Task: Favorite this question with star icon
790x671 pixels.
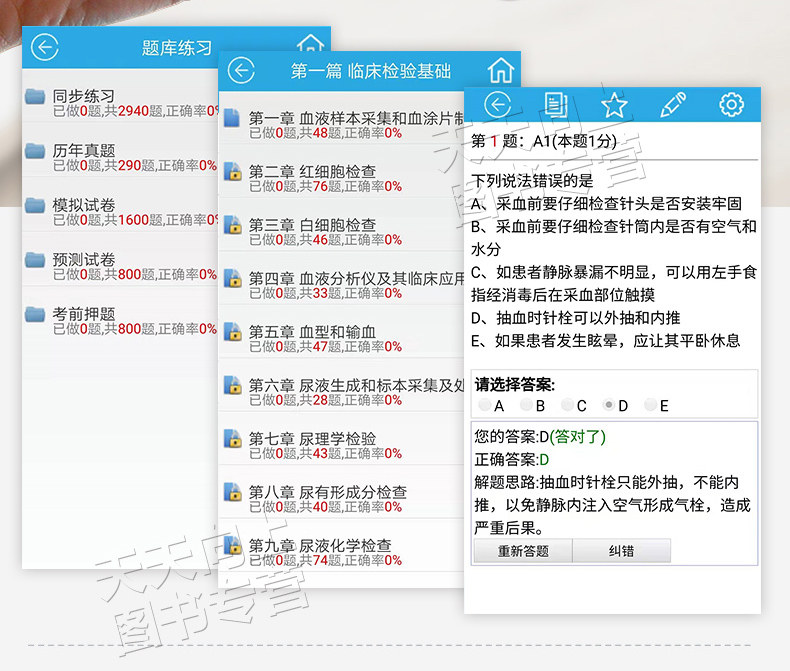Action: coord(614,105)
